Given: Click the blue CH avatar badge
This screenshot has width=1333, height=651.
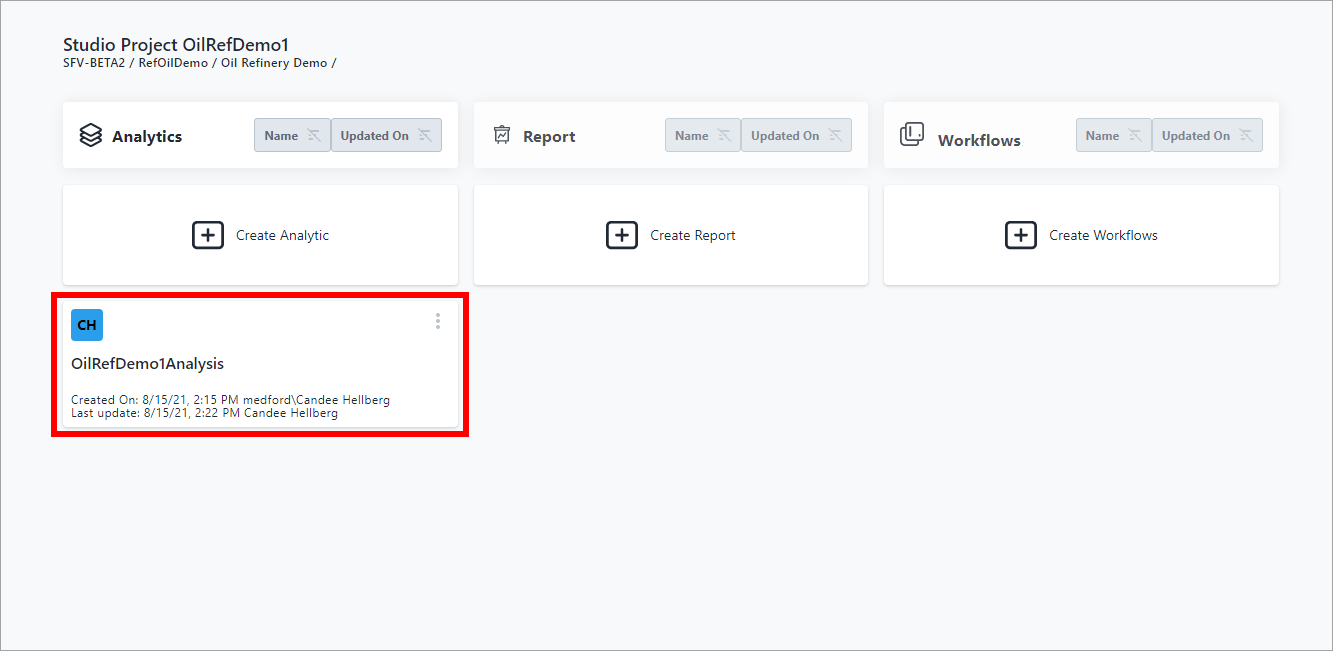Looking at the screenshot, I should pyautogui.click(x=87, y=325).
